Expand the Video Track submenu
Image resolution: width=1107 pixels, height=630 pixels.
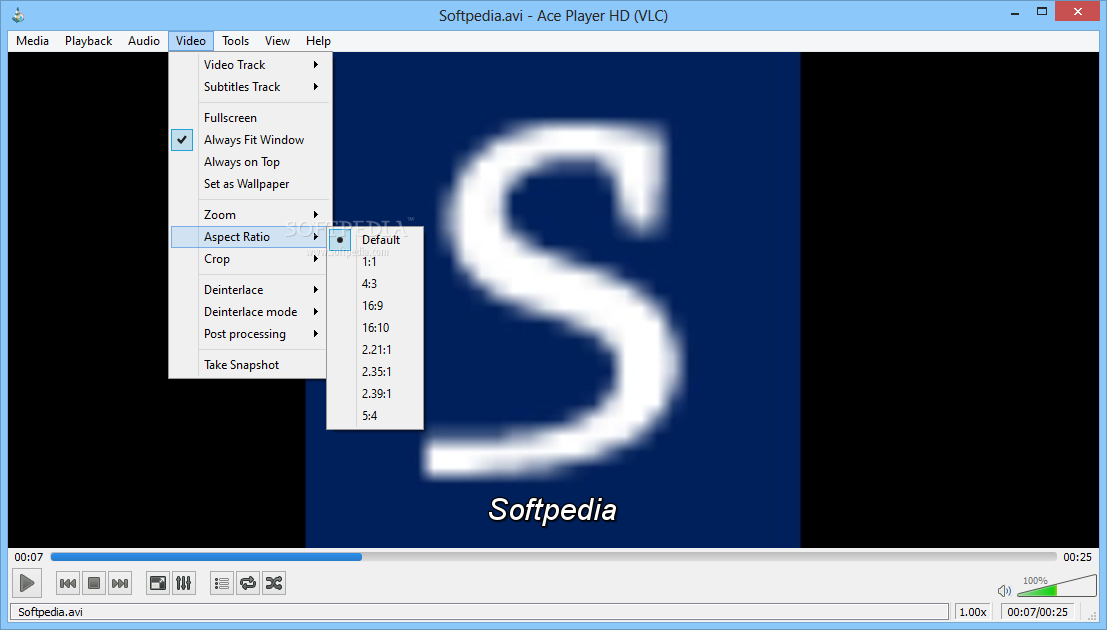point(251,64)
